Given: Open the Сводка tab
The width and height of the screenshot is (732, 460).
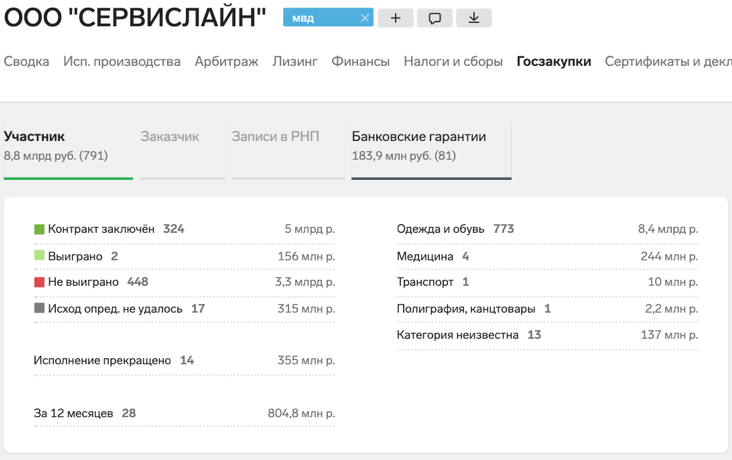Looking at the screenshot, I should pos(26,61).
